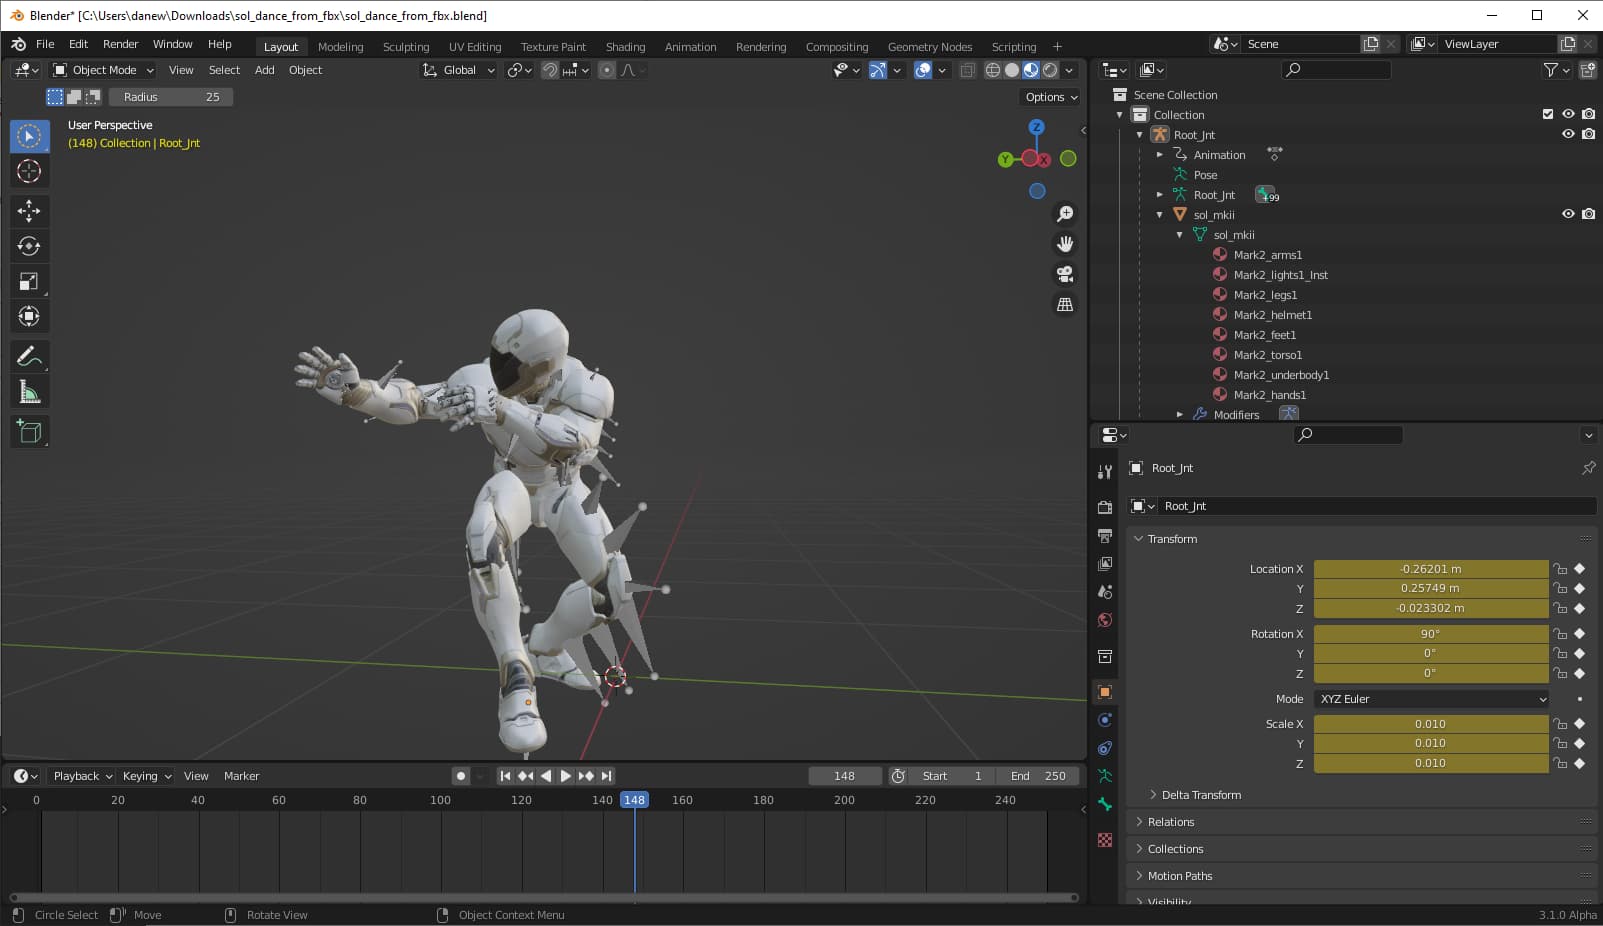Viewport: 1603px width, 926px height.
Task: Activate the Add Cube tool
Action: (29, 431)
